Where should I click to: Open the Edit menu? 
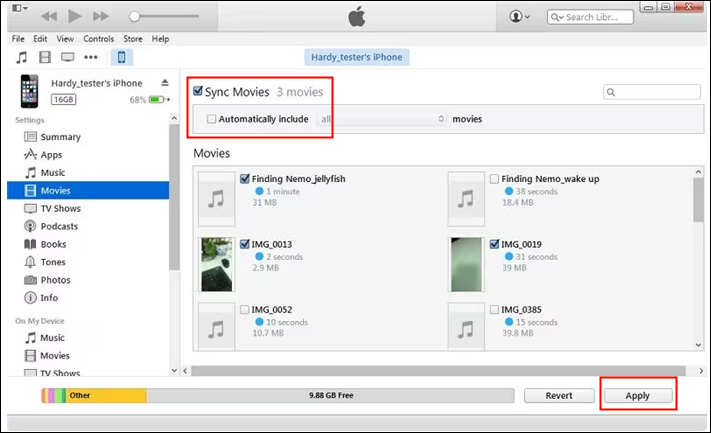40,39
